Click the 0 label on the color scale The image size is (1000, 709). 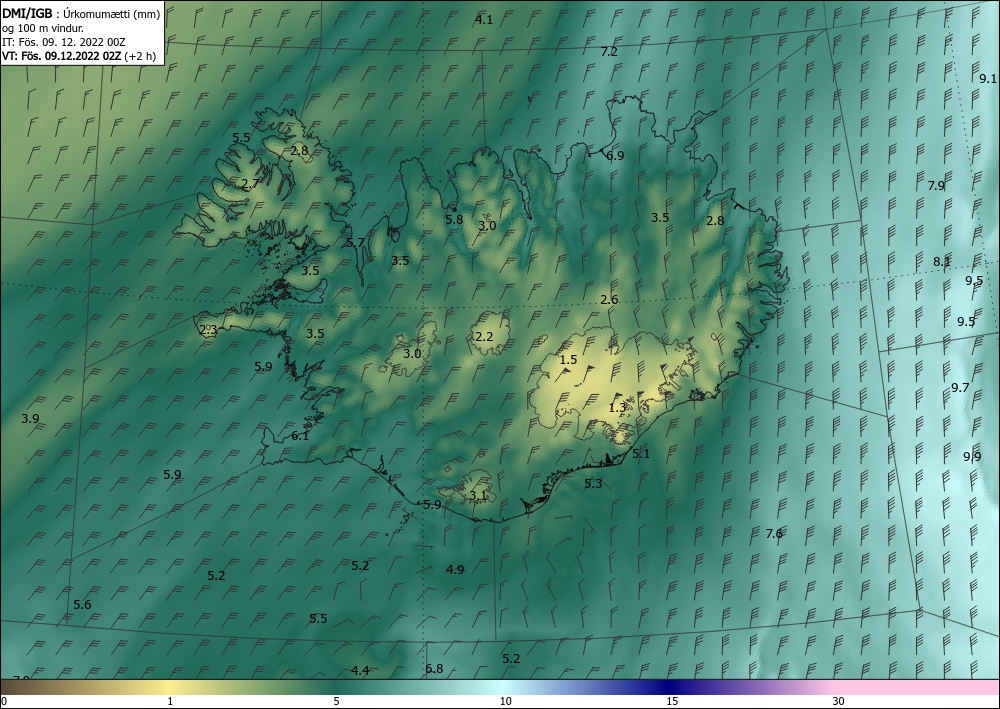point(4,702)
